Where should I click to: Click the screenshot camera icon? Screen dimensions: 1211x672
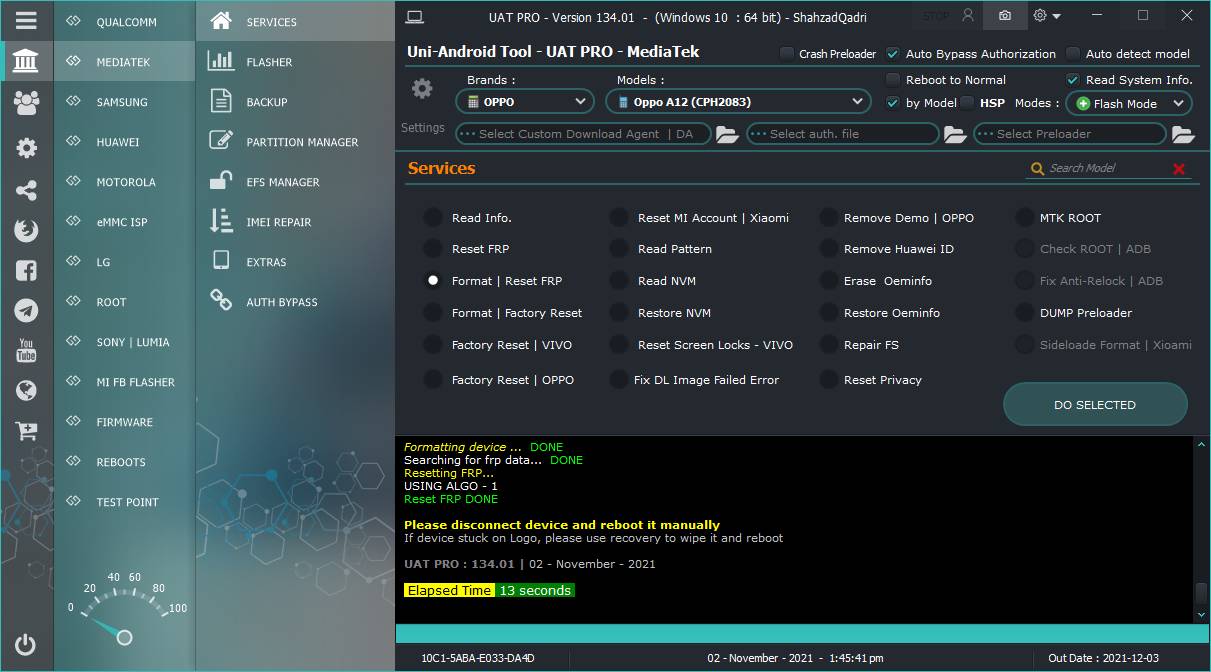pos(1005,15)
